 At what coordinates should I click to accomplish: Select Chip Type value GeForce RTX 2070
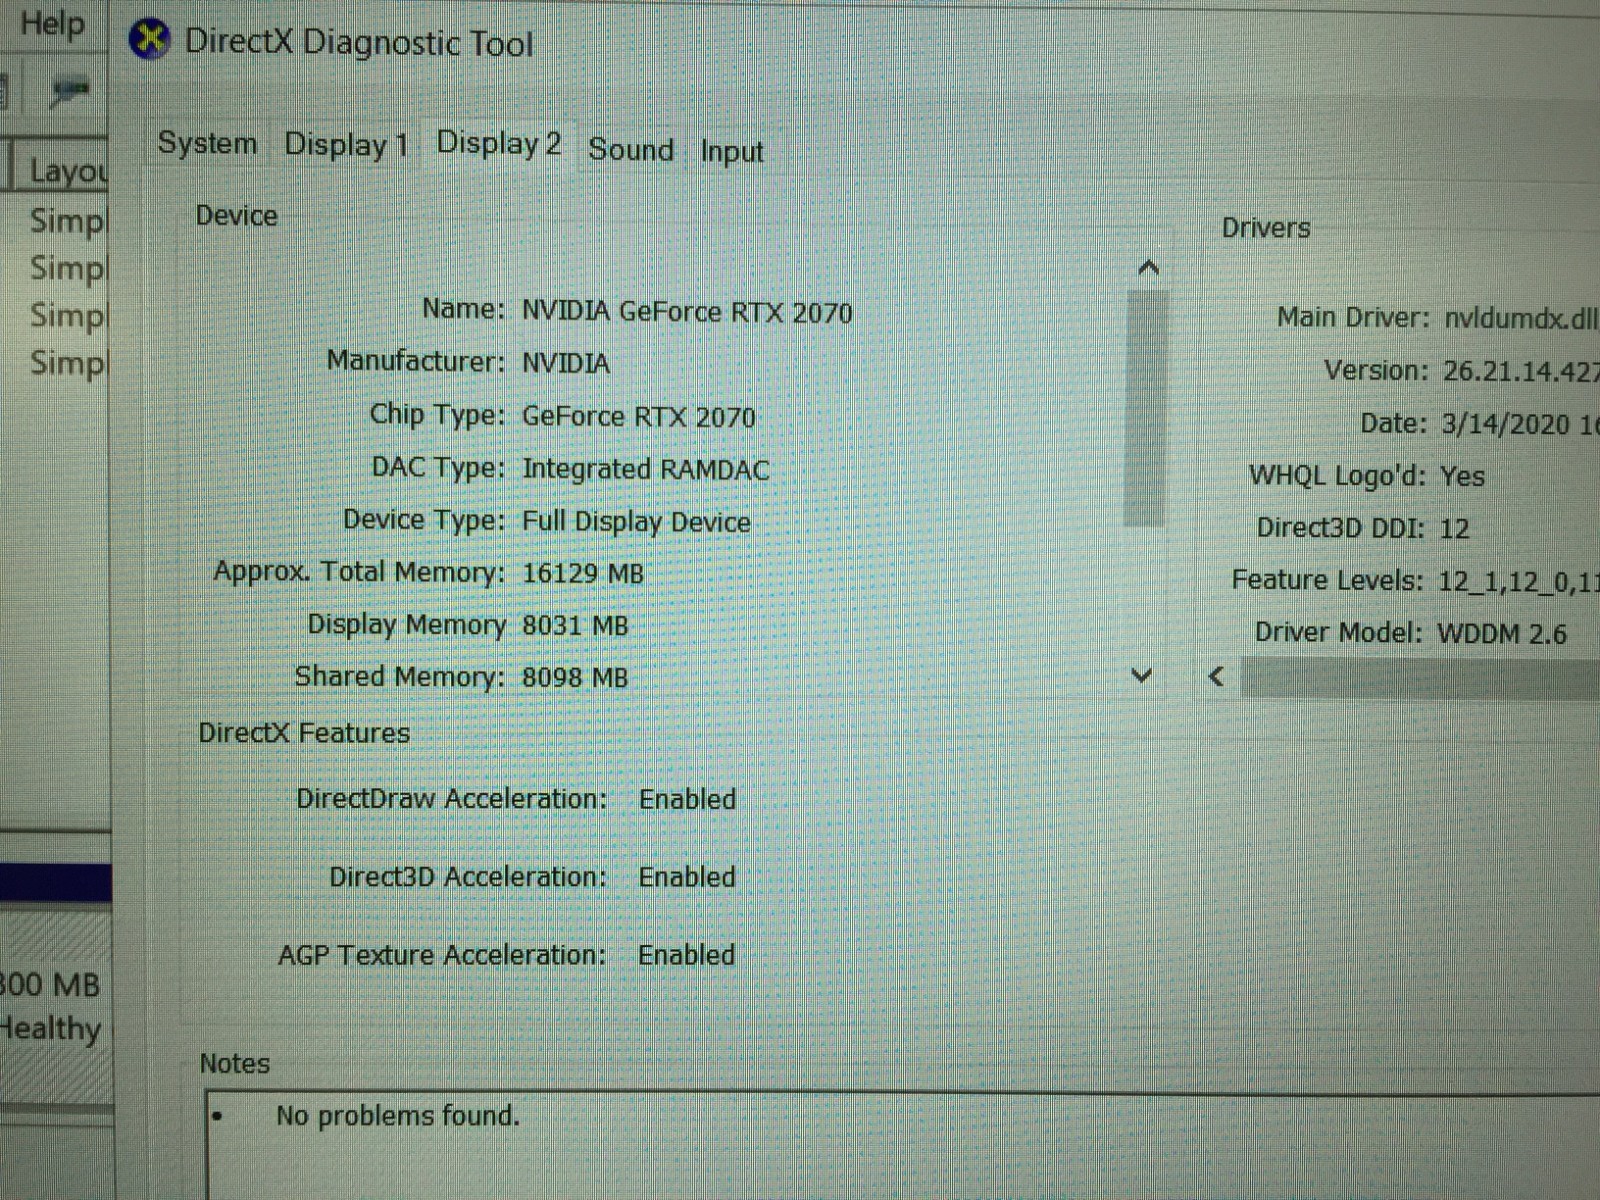pos(639,416)
